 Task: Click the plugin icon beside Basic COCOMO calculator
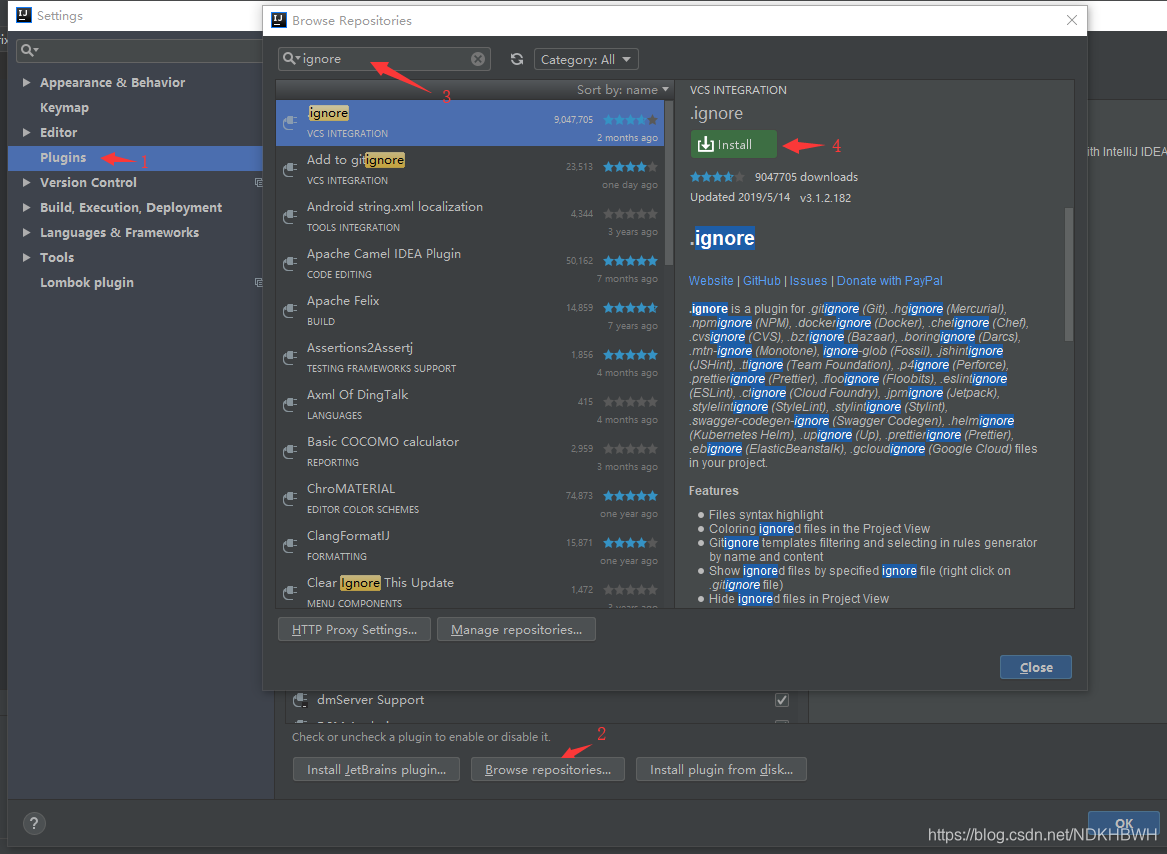290,451
